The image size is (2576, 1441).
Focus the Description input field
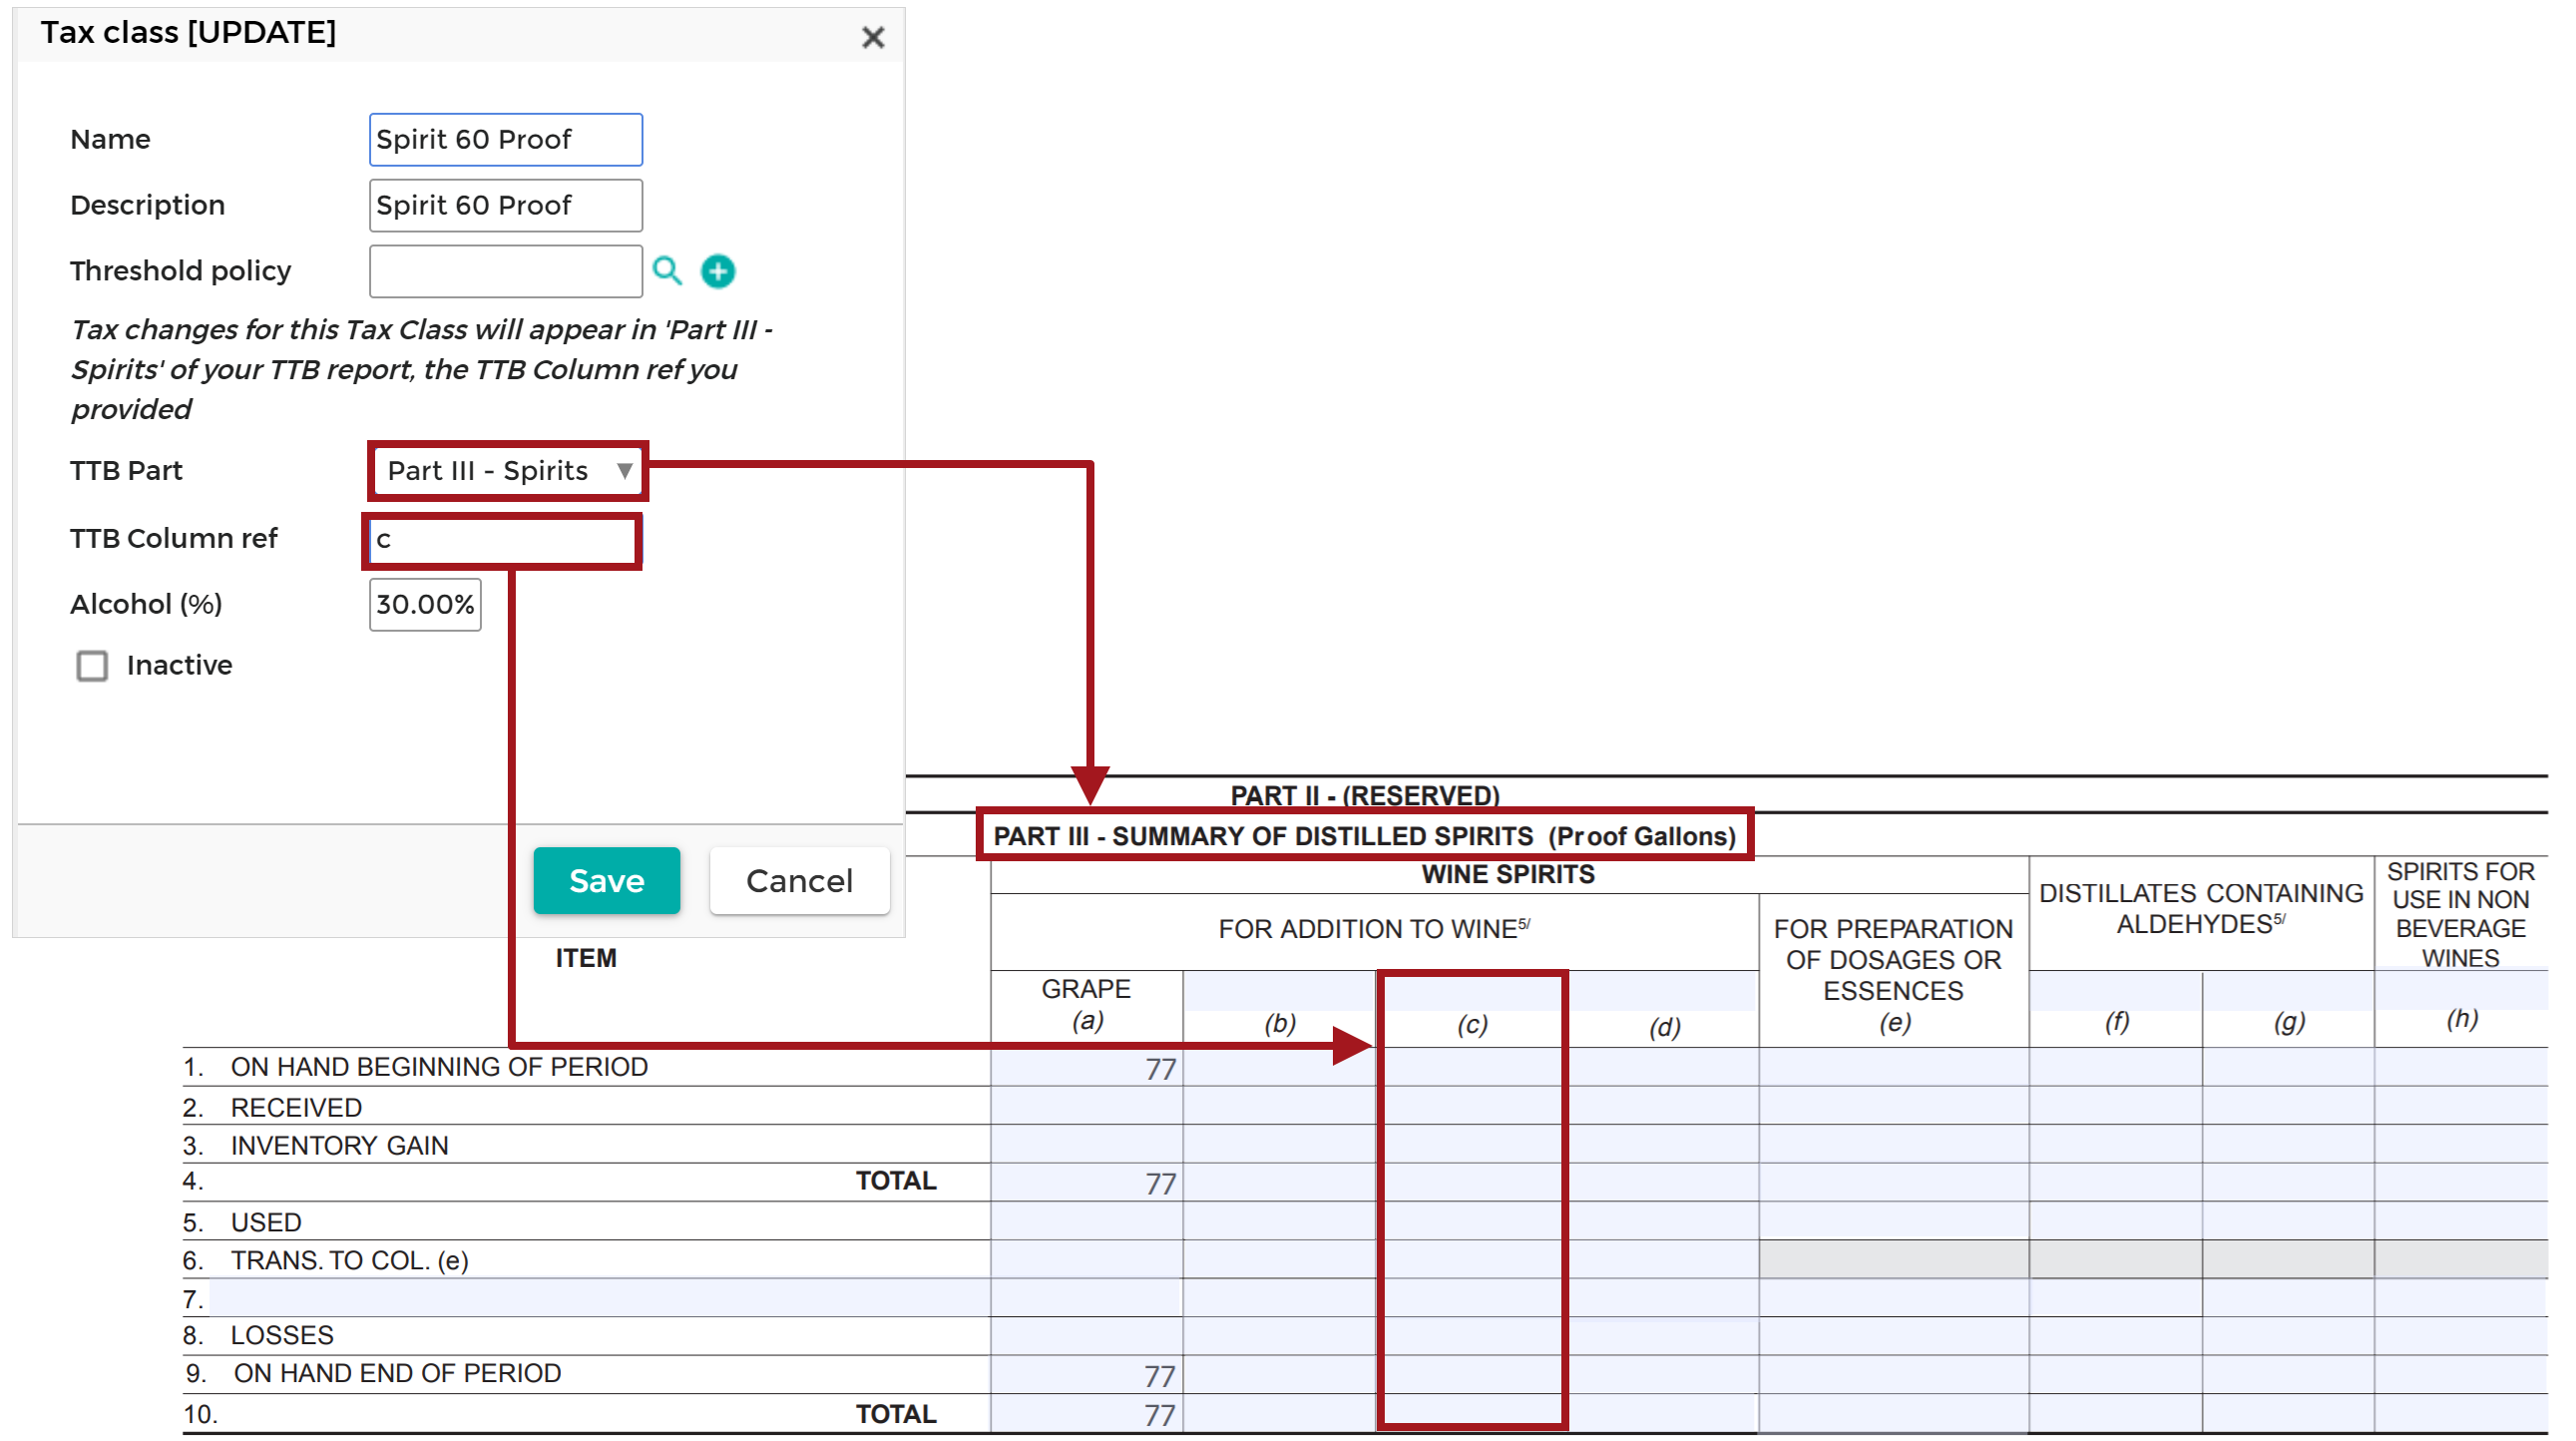click(505, 205)
